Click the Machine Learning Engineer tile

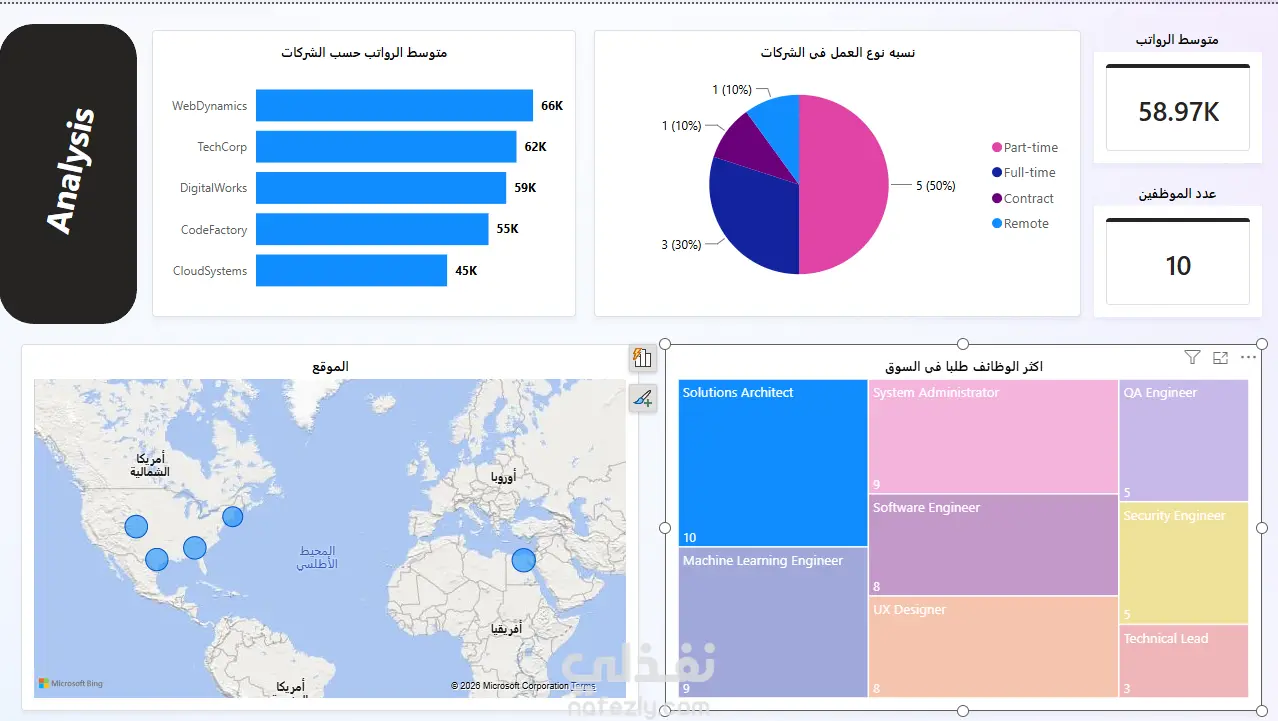pos(773,622)
